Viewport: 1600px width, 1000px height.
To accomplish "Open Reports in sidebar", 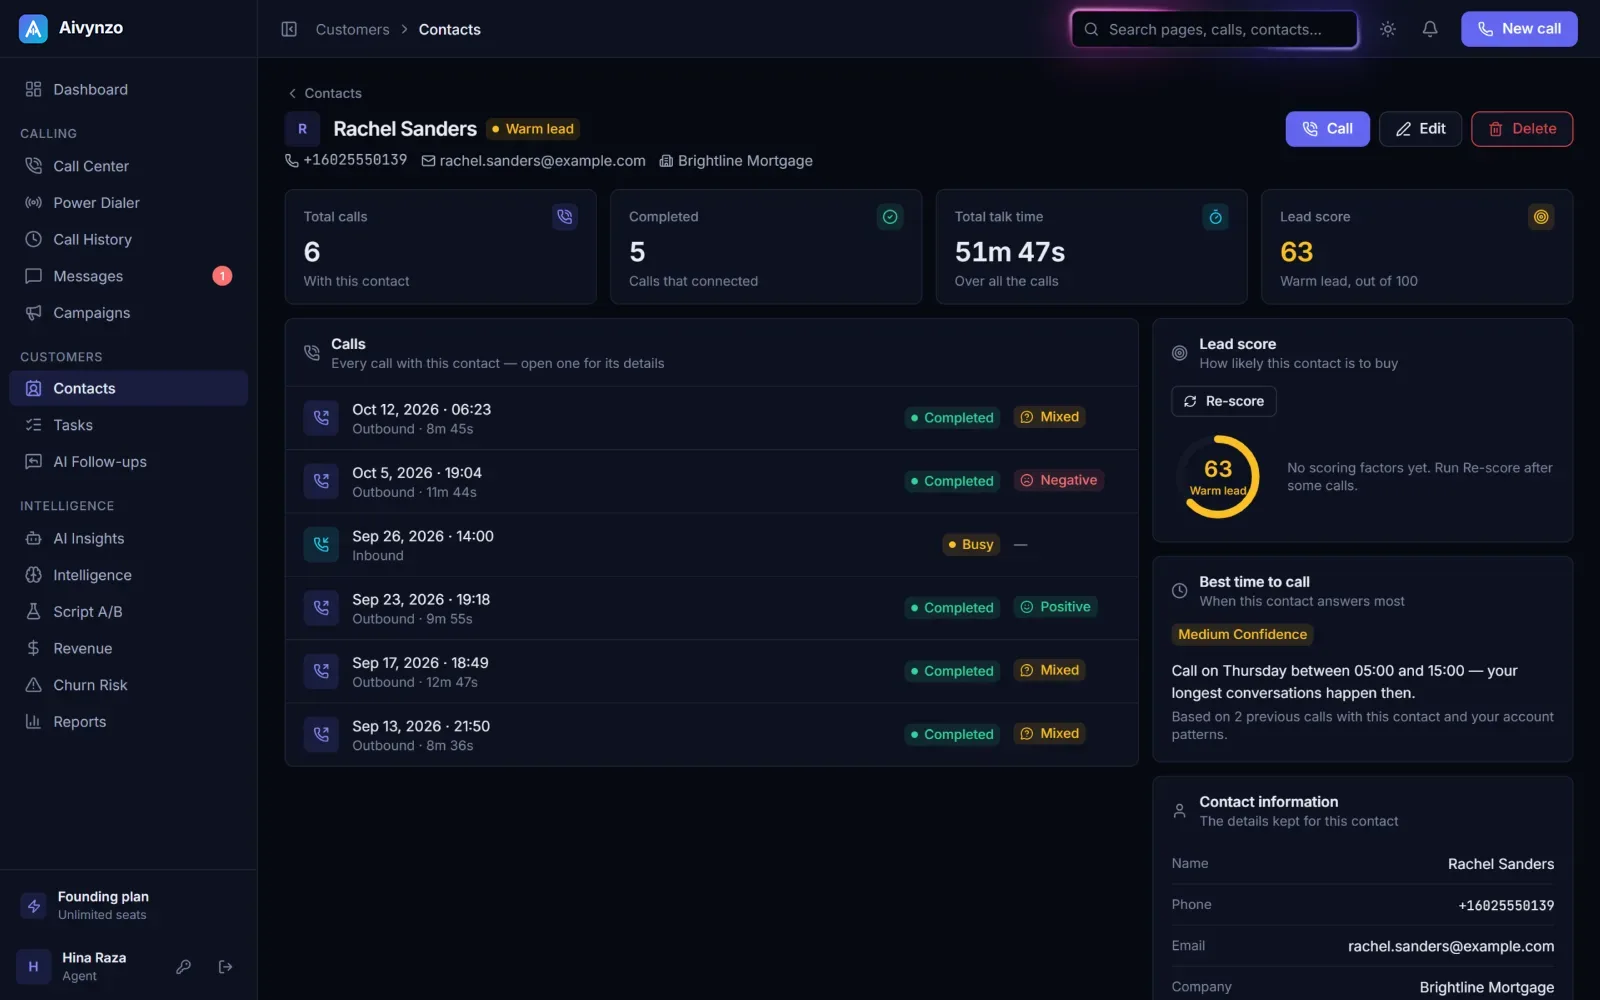I will tap(128, 722).
